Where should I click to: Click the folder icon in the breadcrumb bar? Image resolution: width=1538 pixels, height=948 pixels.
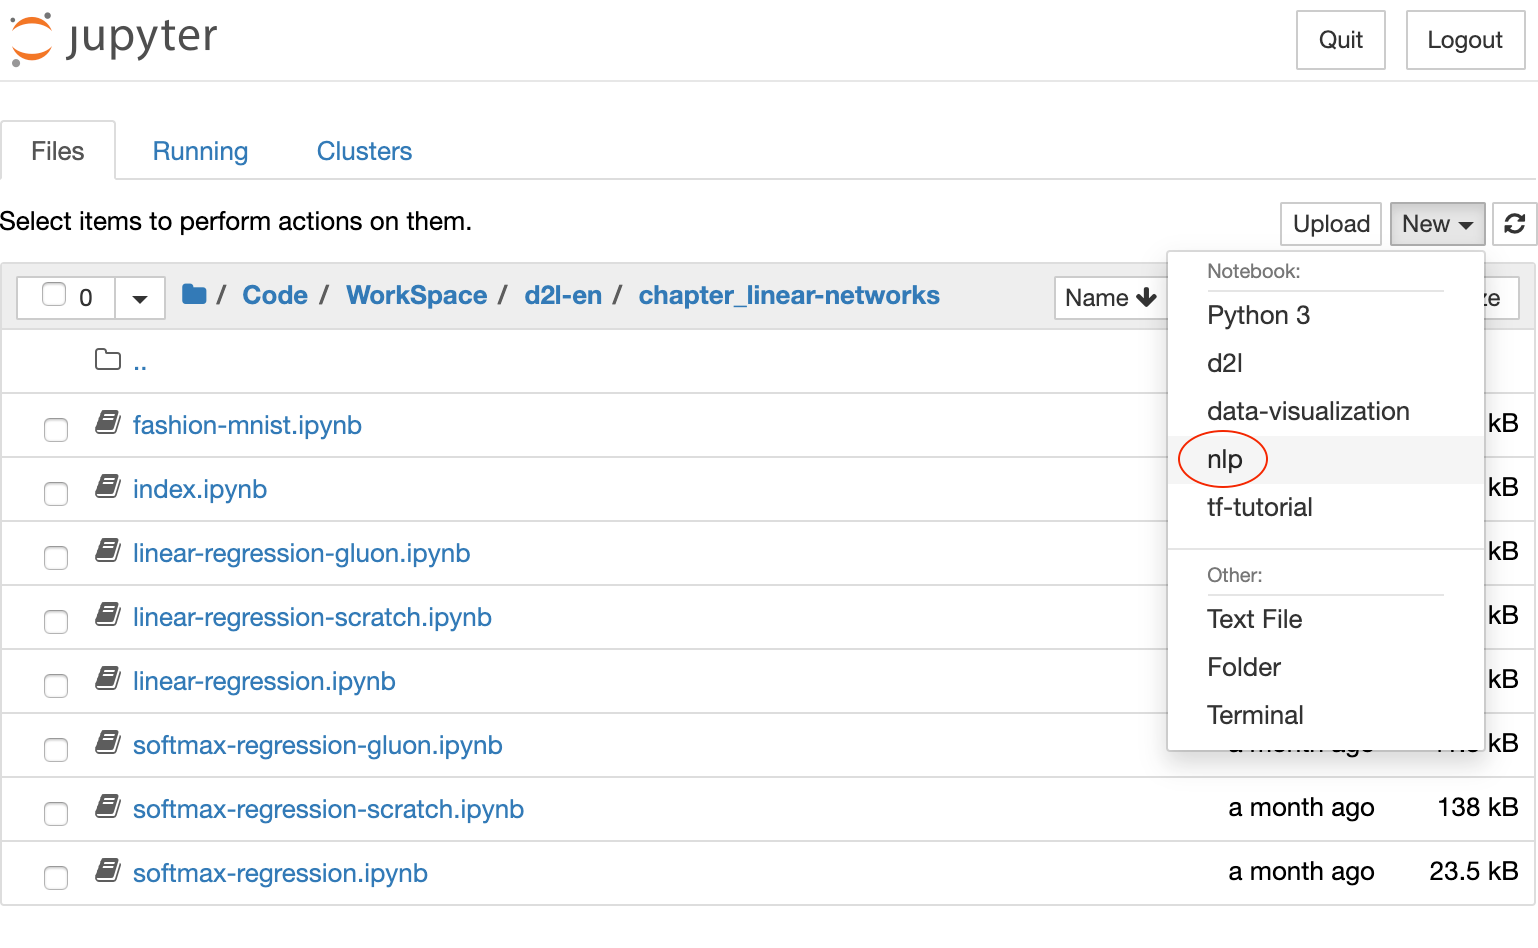click(x=193, y=294)
